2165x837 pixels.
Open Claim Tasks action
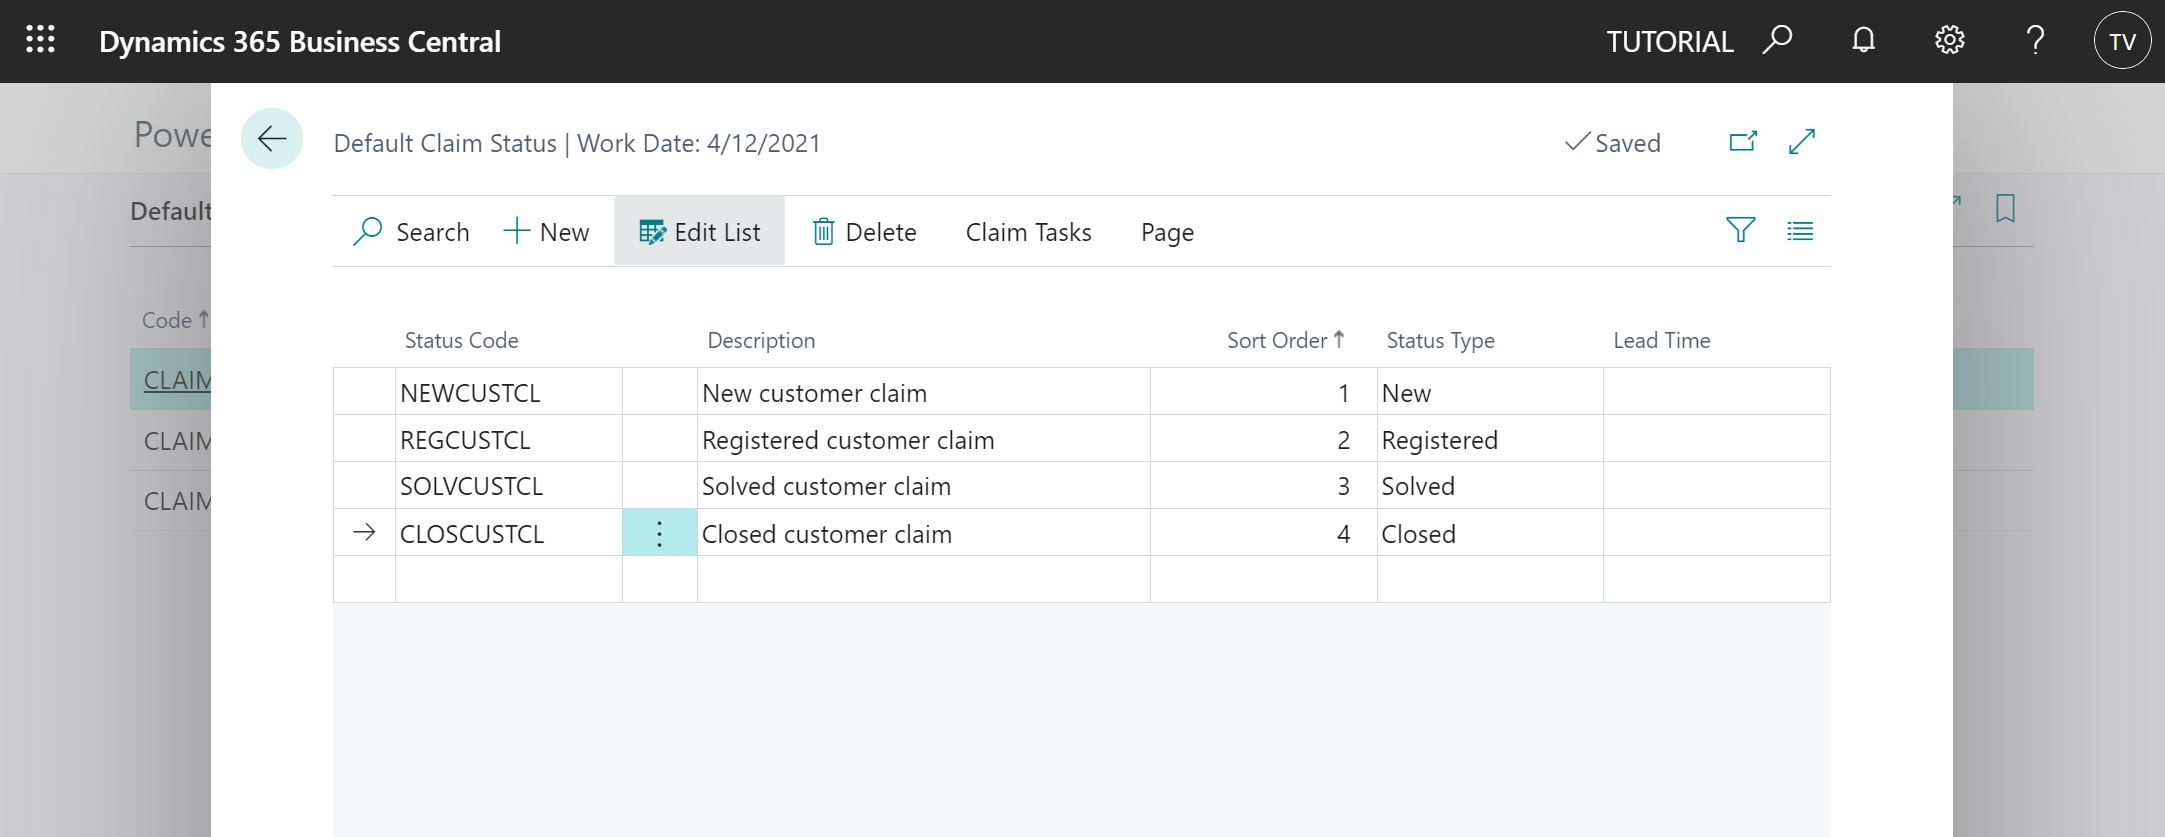pos(1028,232)
